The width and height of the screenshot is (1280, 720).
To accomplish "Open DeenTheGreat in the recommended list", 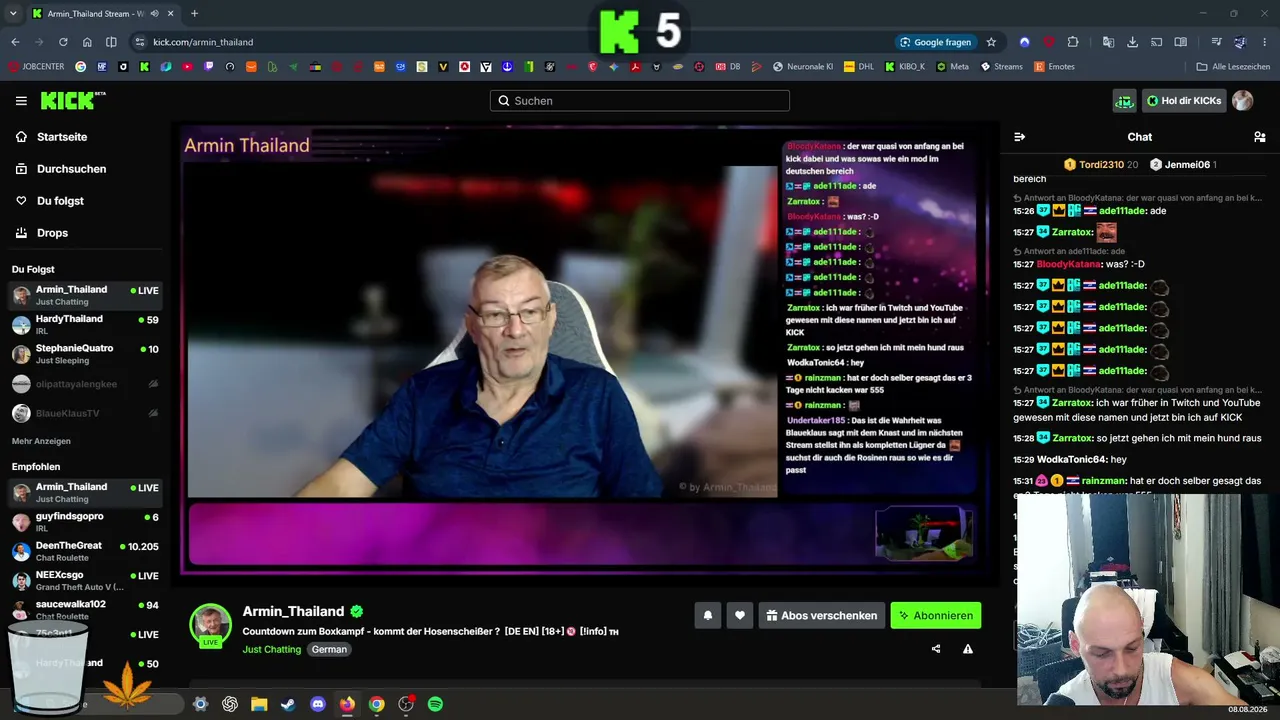I will pos(85,551).
